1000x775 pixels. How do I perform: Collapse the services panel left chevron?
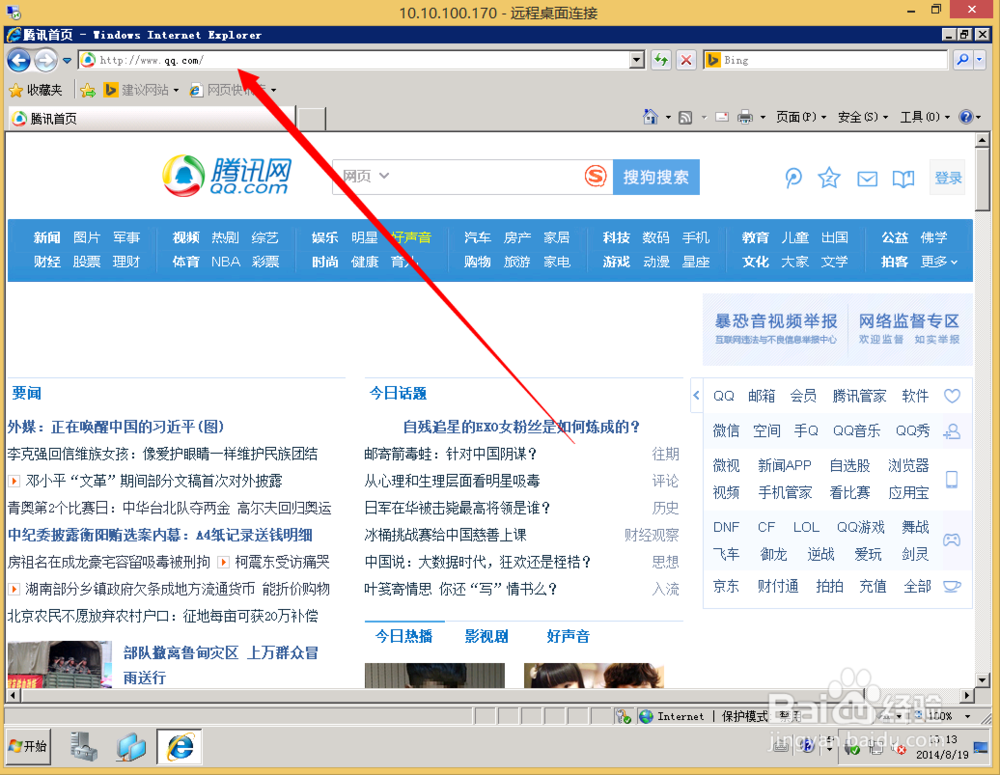click(x=696, y=395)
